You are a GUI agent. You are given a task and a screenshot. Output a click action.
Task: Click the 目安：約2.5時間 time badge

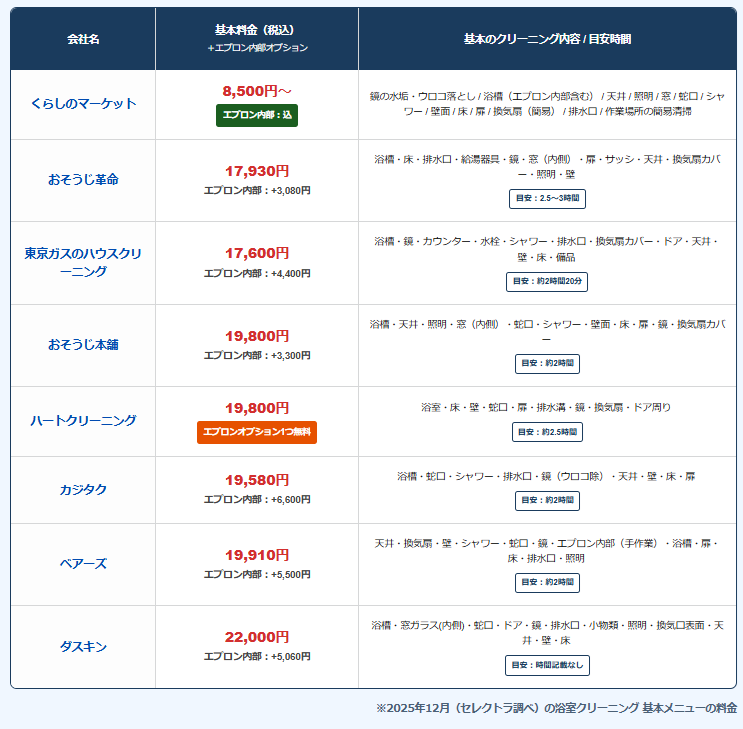547,432
